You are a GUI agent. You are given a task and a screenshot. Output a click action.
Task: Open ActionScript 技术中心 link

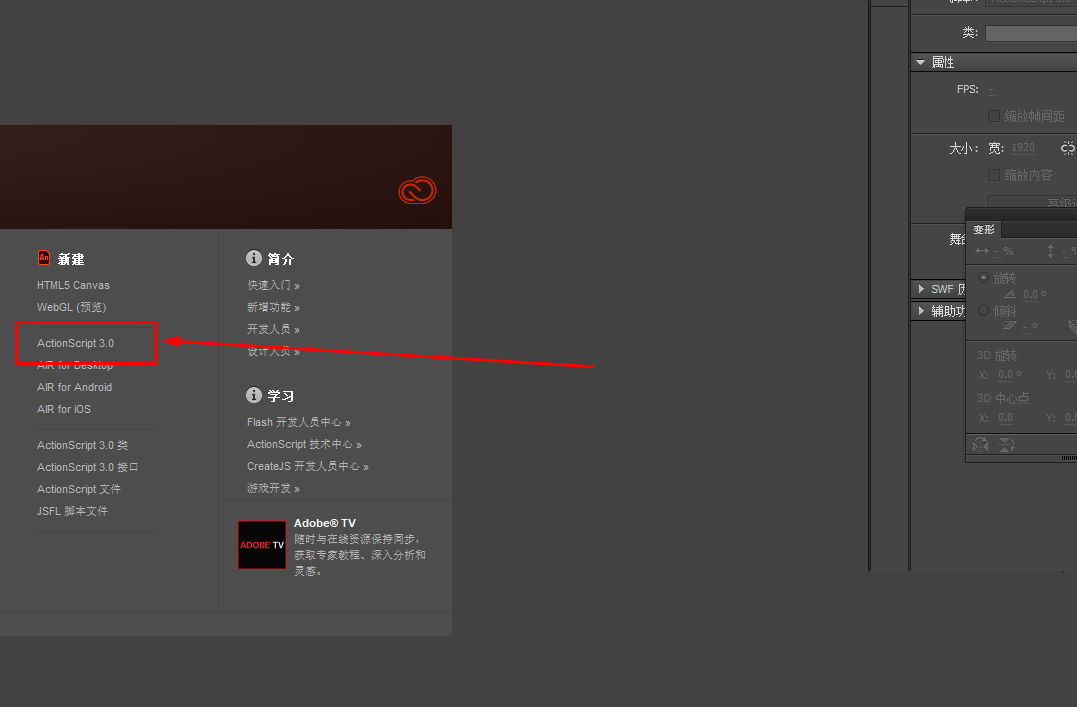point(304,445)
